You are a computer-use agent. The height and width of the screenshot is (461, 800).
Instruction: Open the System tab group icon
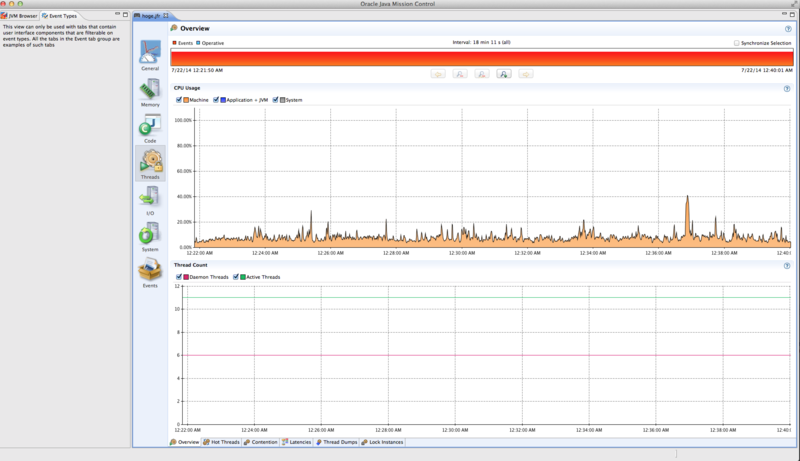click(150, 236)
